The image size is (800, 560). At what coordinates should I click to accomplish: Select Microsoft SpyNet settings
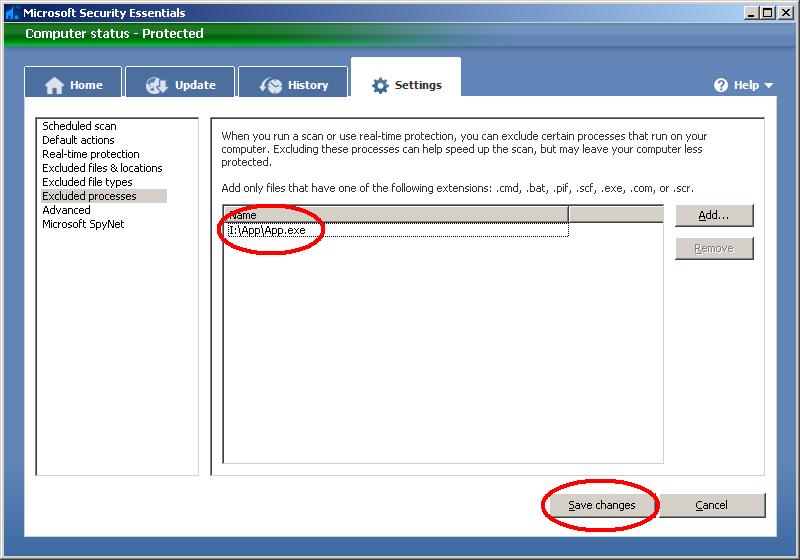click(x=83, y=224)
